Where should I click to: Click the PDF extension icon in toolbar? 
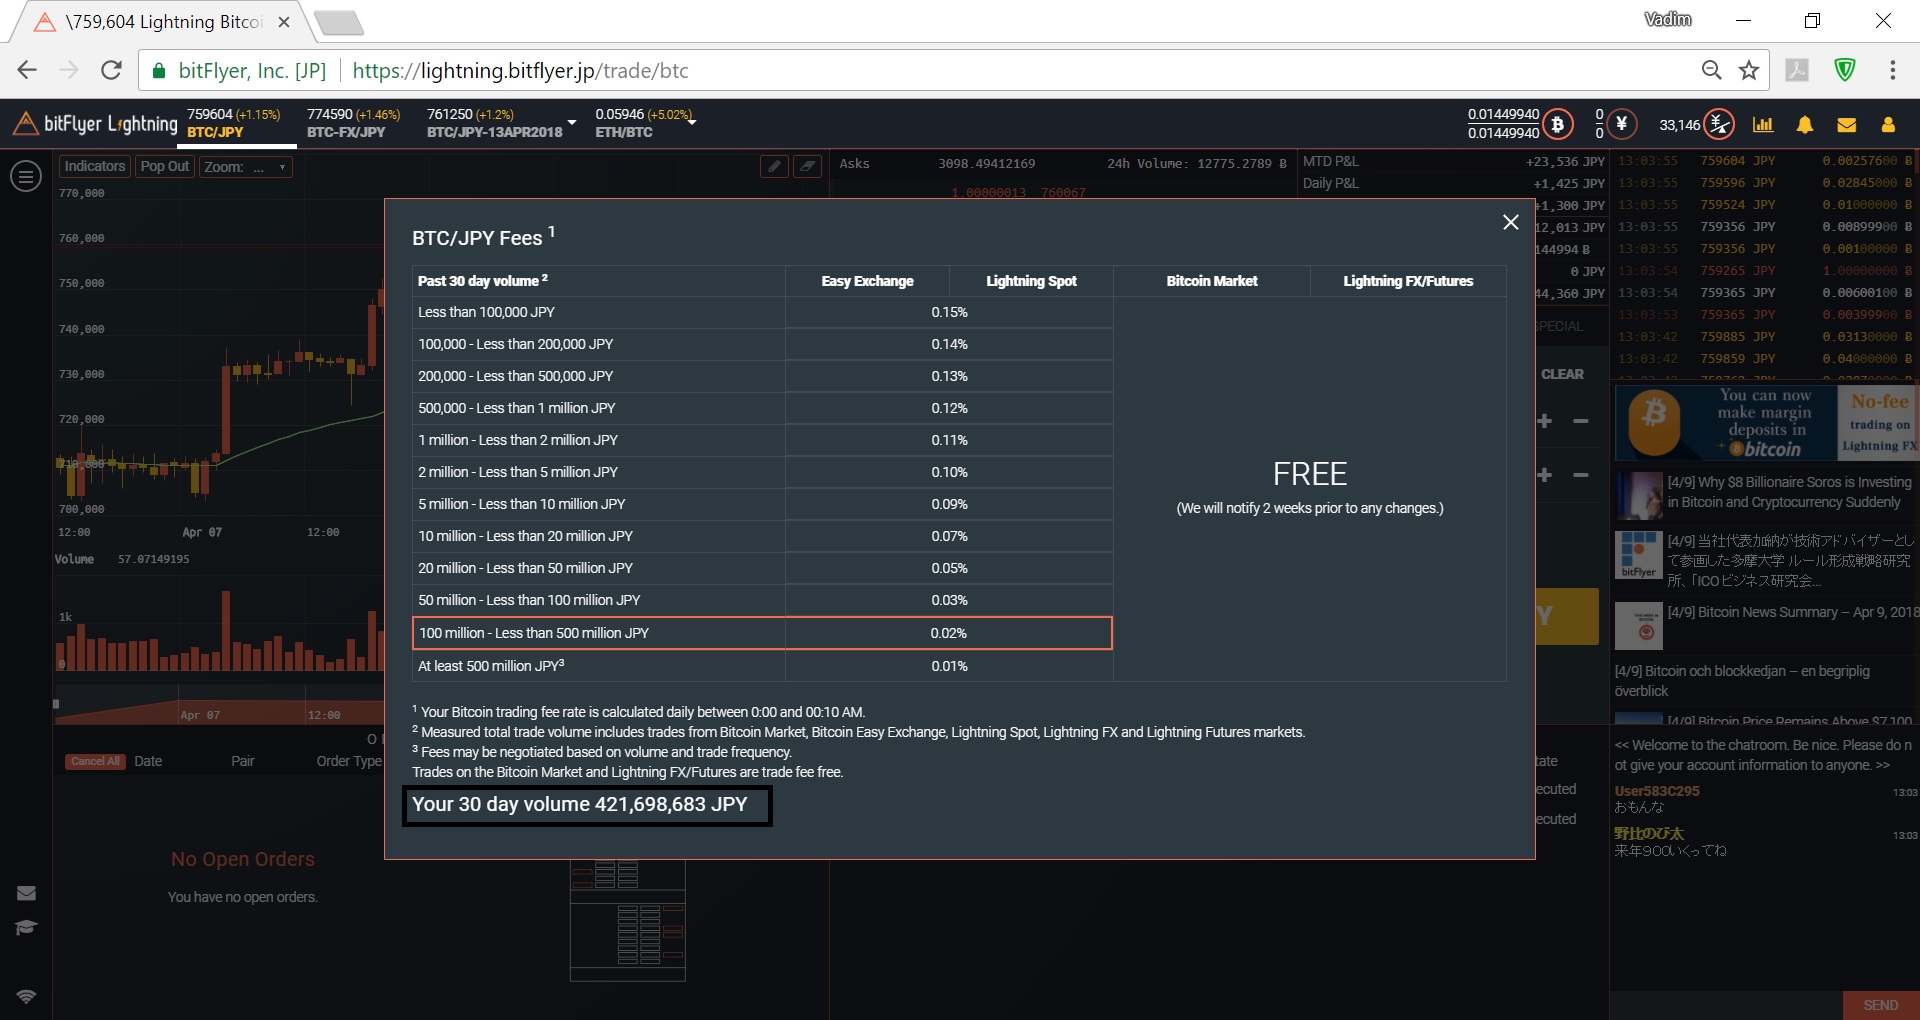(1797, 70)
